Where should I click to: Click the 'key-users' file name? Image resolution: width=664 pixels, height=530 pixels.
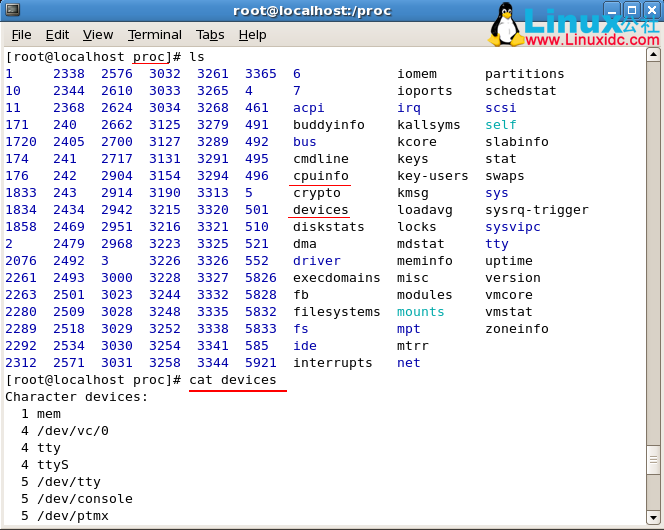click(x=433, y=176)
